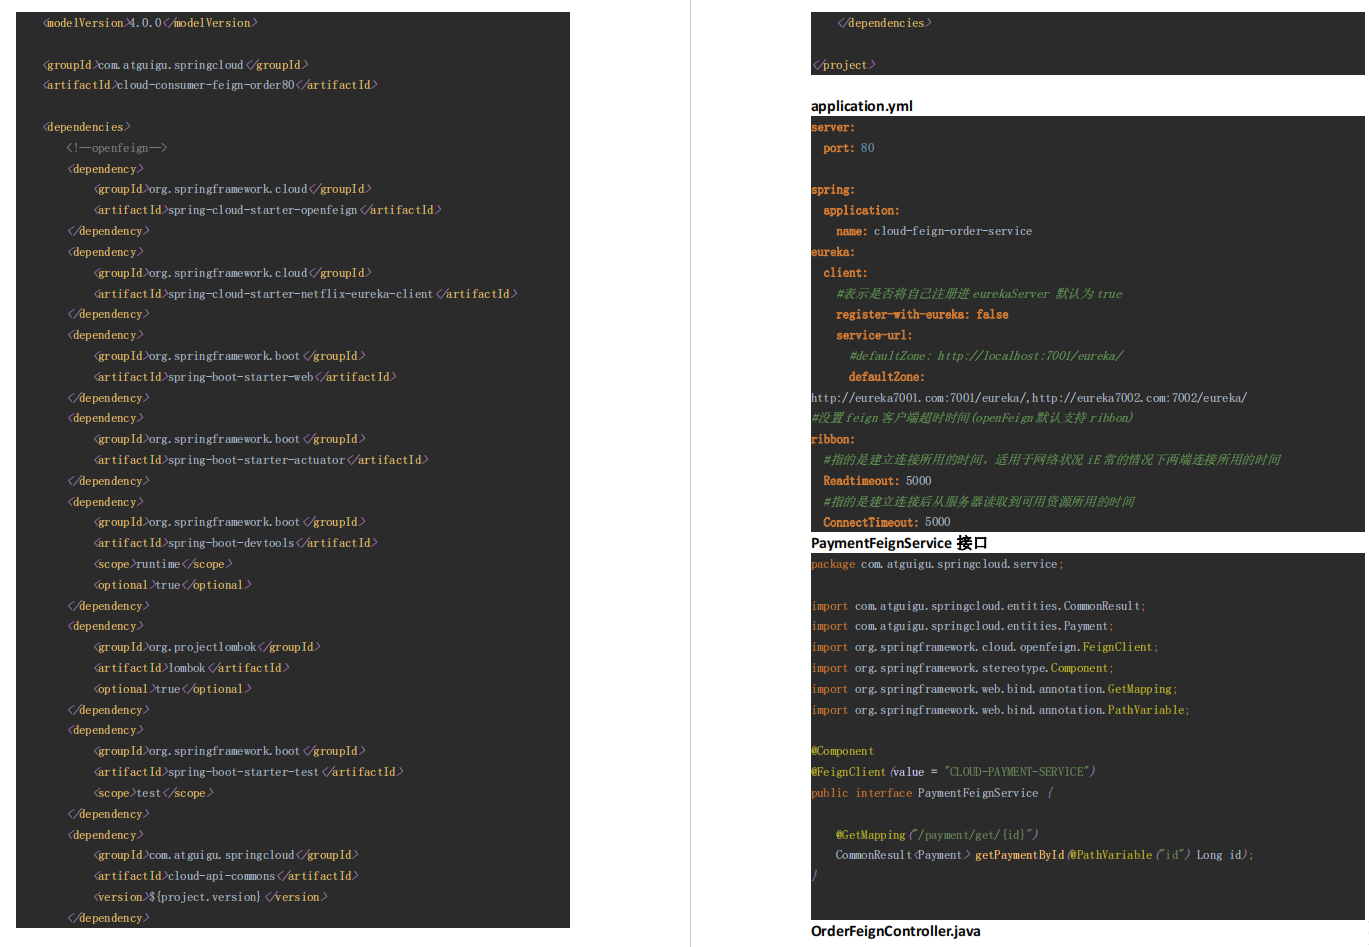Select spring-boot-starter-web artifactId line
The image size is (1369, 947).
tap(246, 377)
